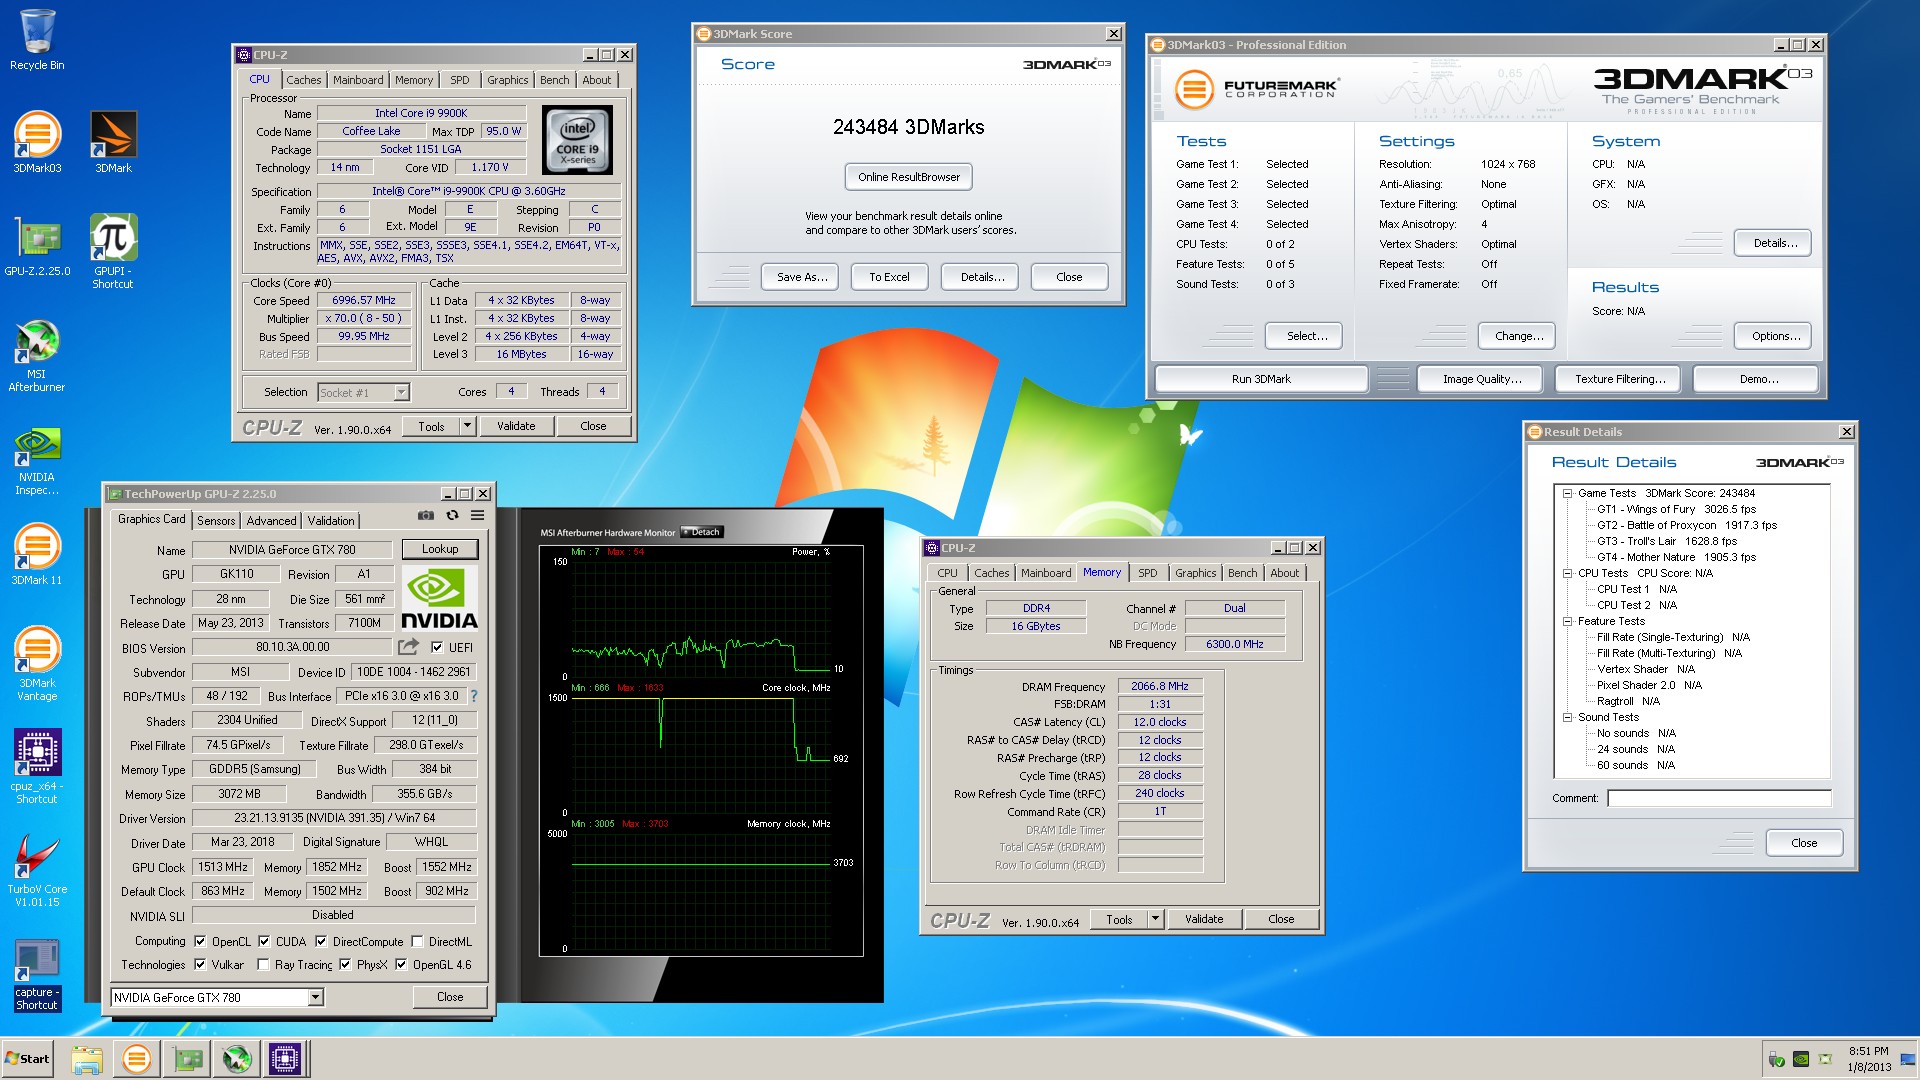Toggle the UEFI checkbox in GPU-Z
The image size is (1920, 1080).
pyautogui.click(x=436, y=647)
